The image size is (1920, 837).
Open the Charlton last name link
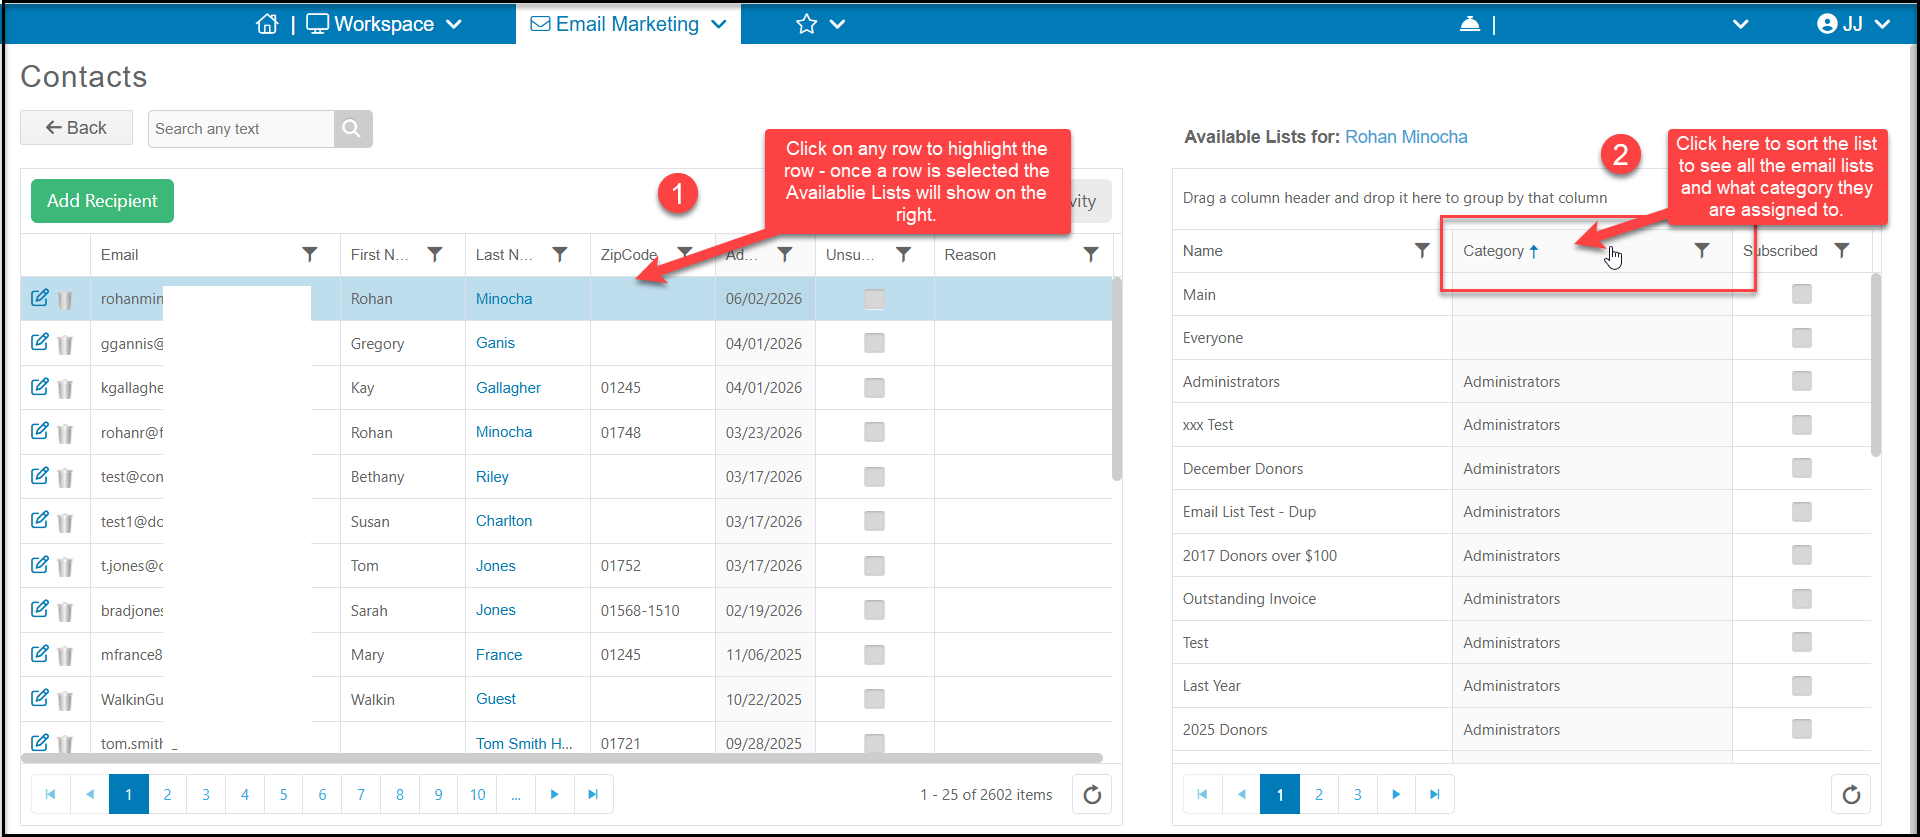point(504,521)
